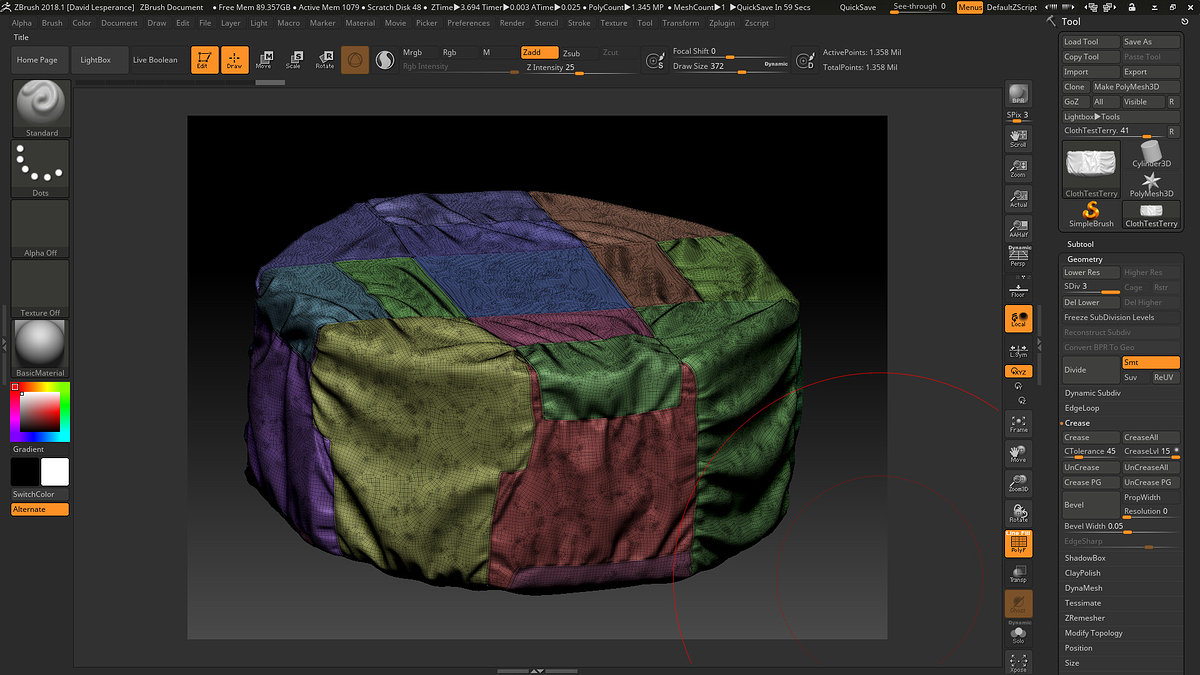Activate Edit mode button

click(x=205, y=60)
